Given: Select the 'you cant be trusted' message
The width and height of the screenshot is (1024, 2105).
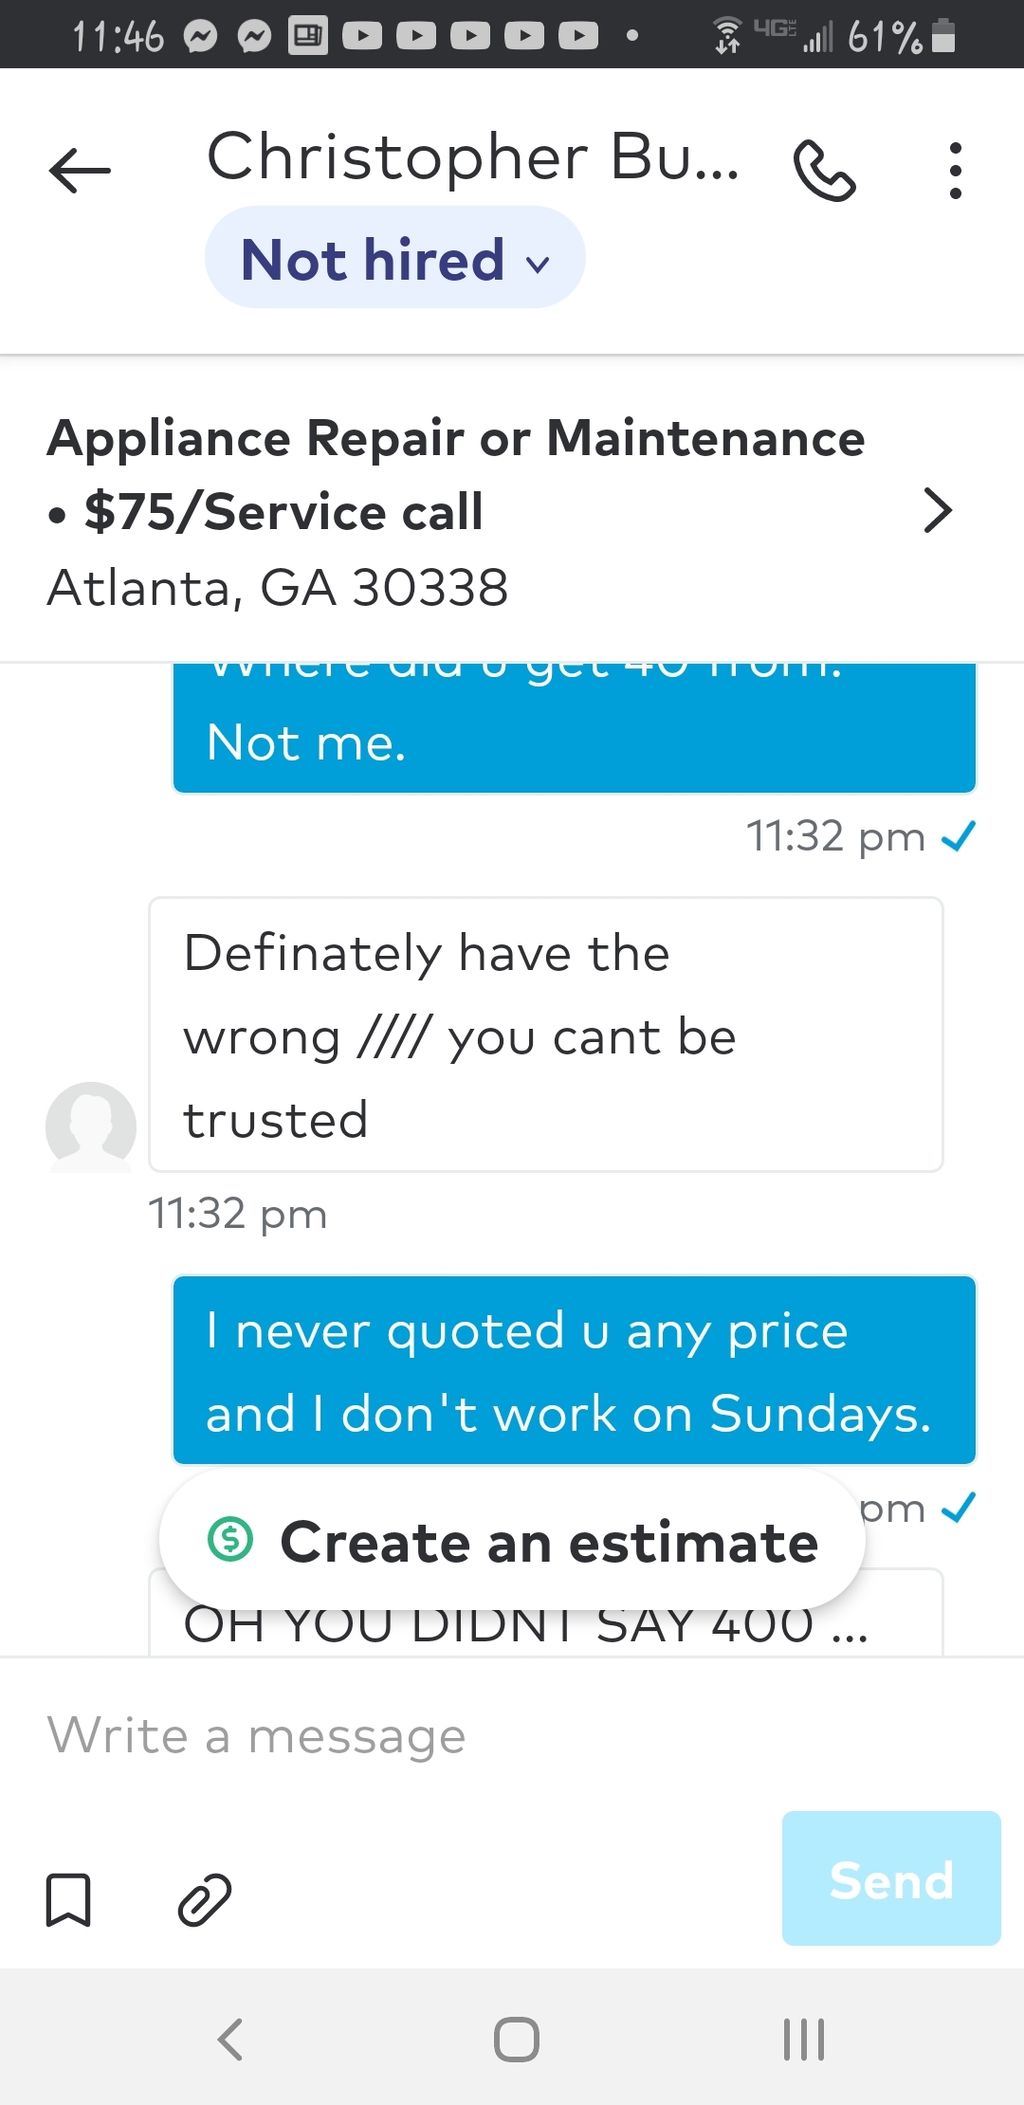Looking at the screenshot, I should (546, 1034).
